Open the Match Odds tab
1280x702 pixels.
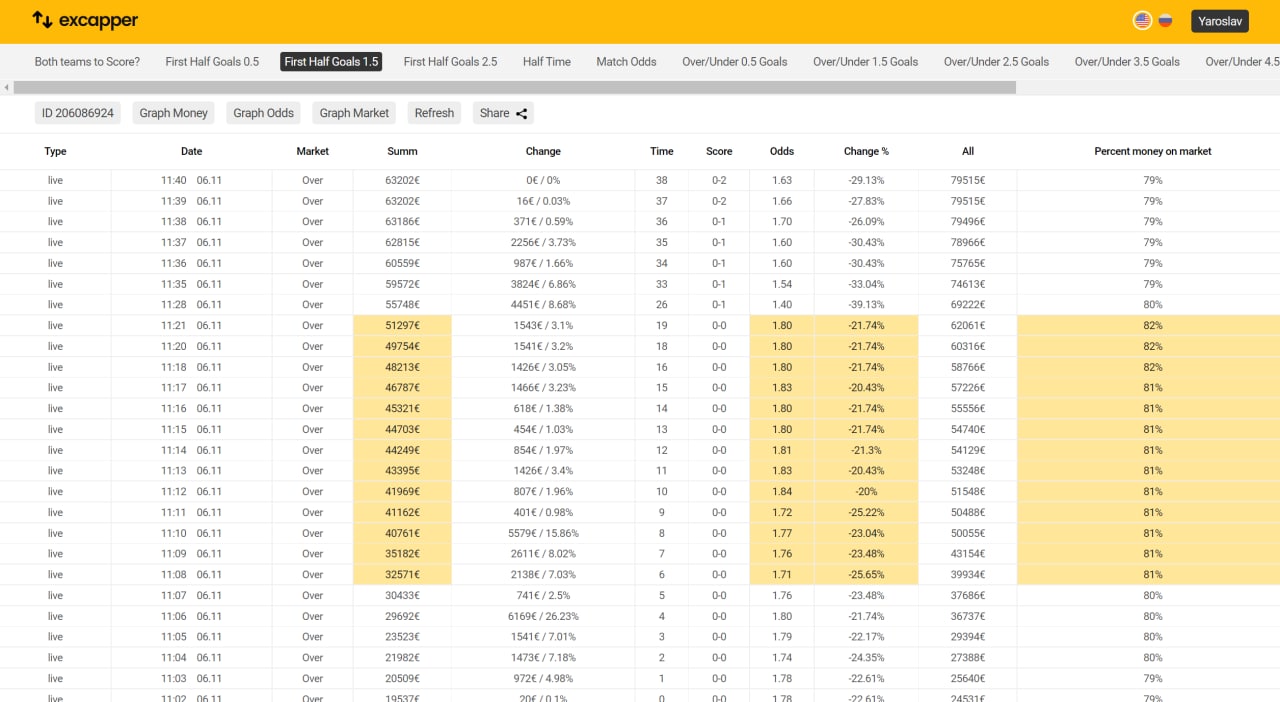(x=626, y=62)
